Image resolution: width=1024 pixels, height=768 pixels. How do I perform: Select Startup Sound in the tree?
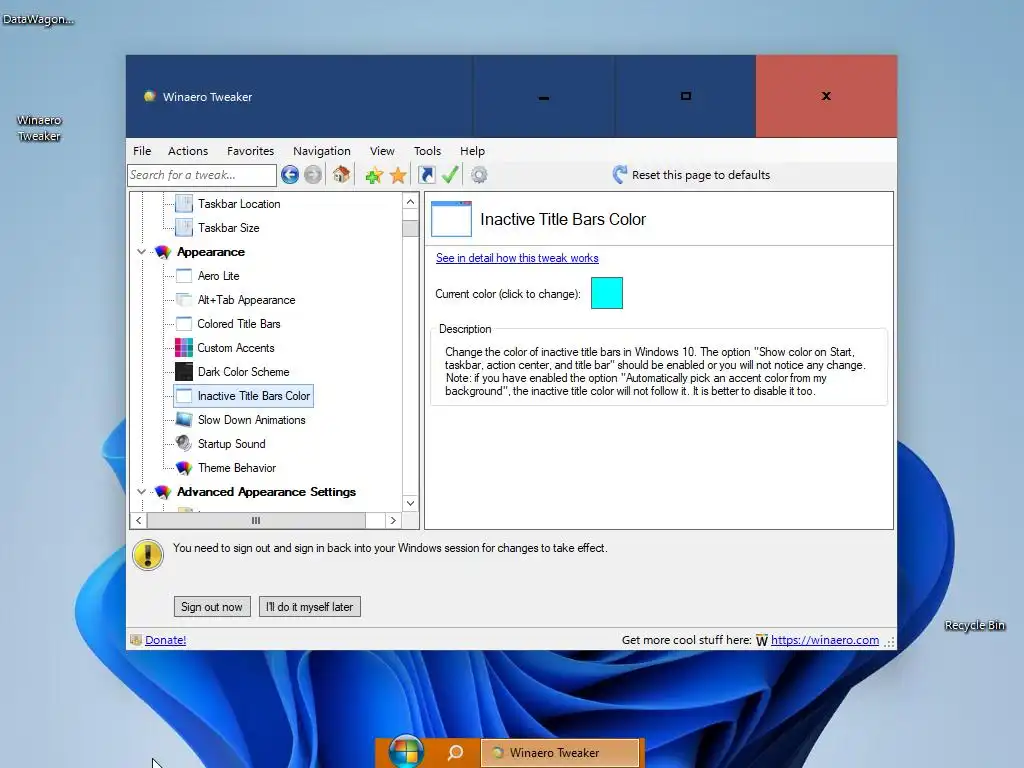coord(232,443)
